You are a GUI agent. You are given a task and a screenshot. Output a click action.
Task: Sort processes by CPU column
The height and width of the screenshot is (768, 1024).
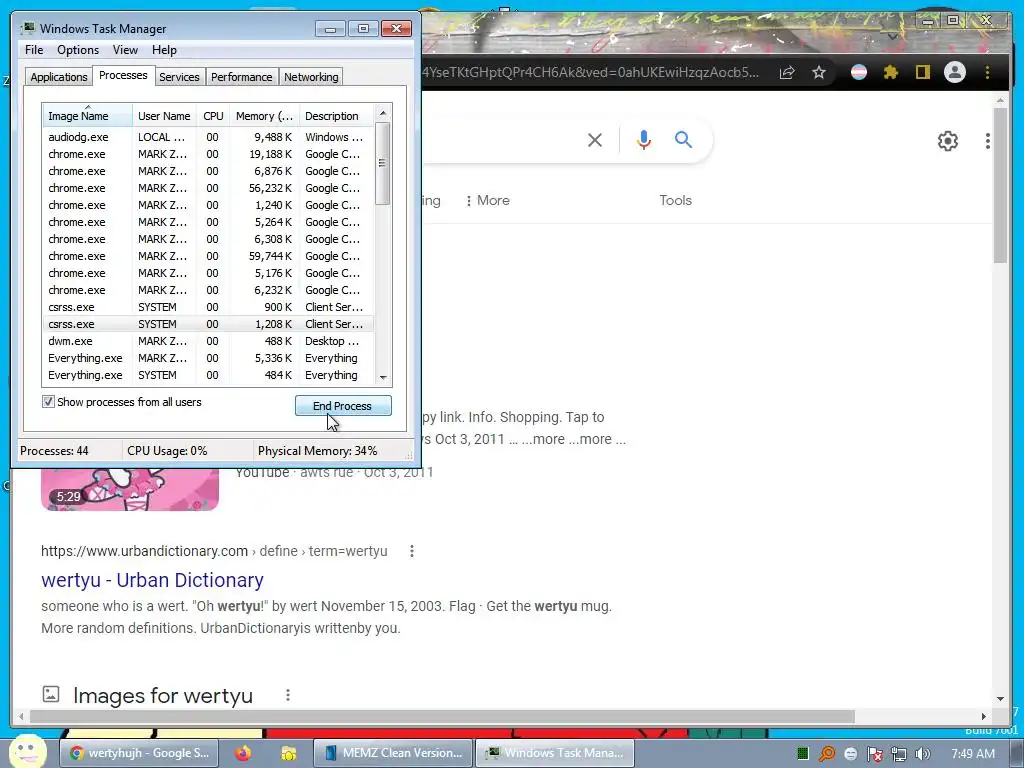(x=213, y=116)
